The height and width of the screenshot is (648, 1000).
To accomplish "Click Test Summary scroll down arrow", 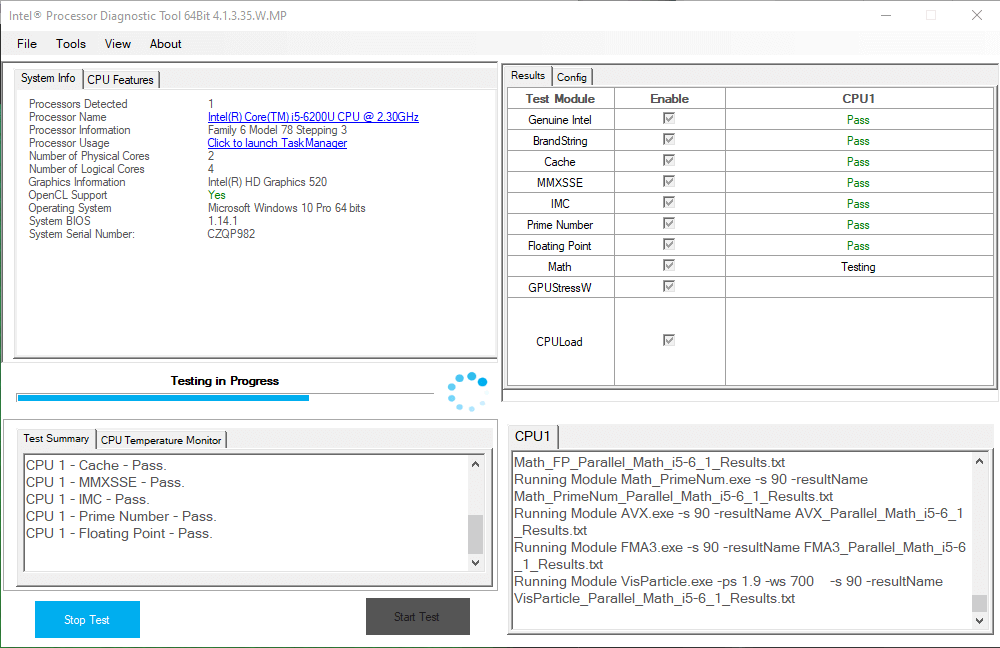I will pyautogui.click(x=475, y=563).
